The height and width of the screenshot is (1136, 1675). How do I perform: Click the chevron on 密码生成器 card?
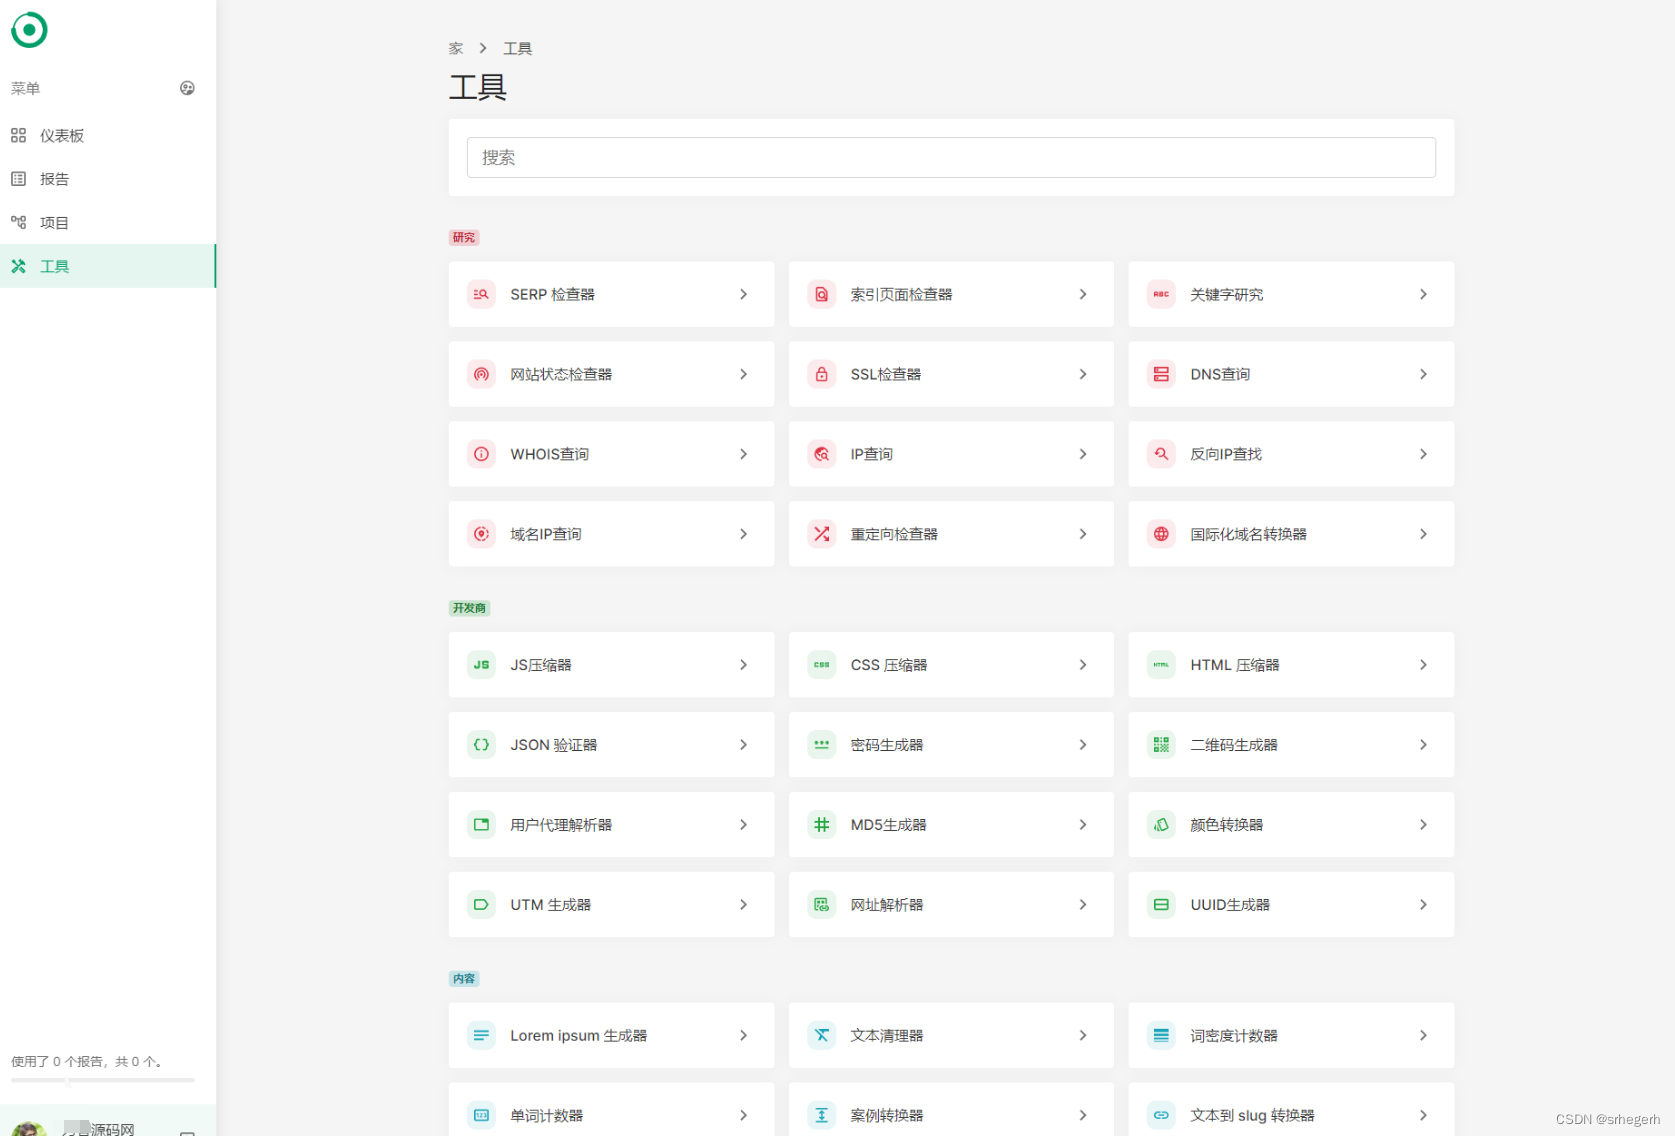[x=1083, y=745]
